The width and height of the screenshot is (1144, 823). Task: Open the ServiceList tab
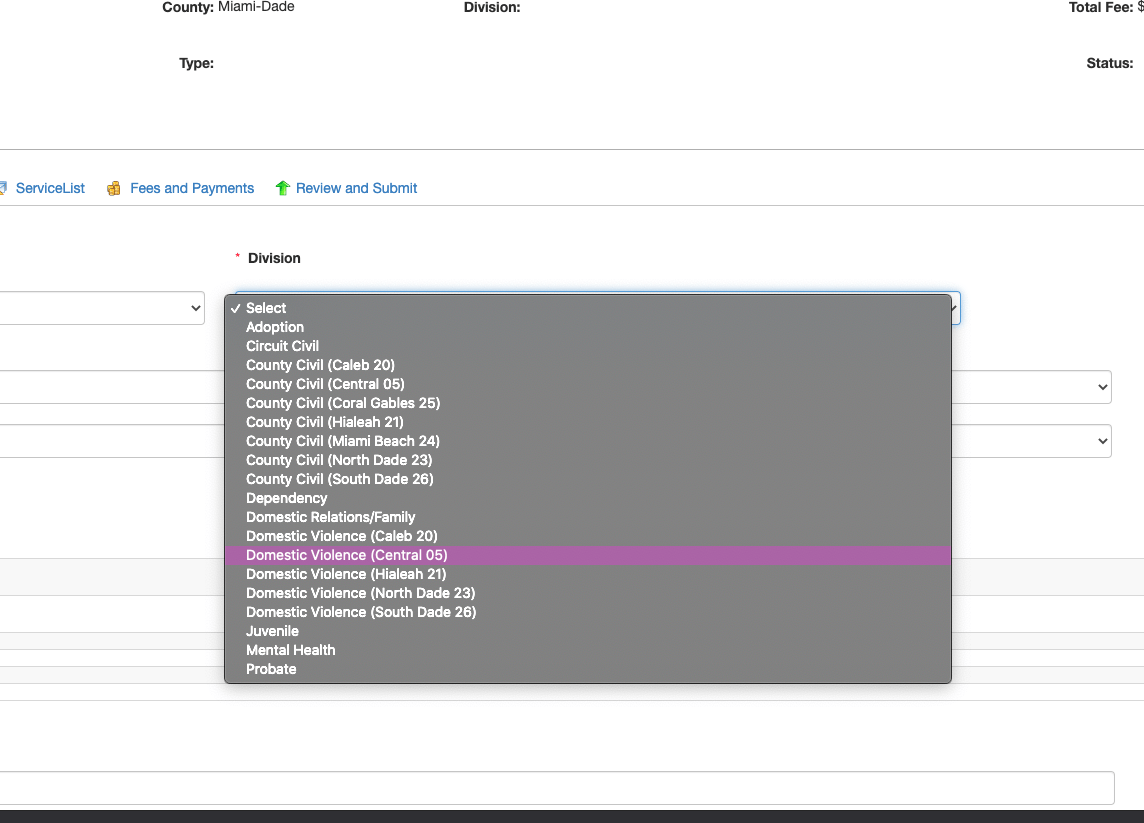(x=50, y=188)
